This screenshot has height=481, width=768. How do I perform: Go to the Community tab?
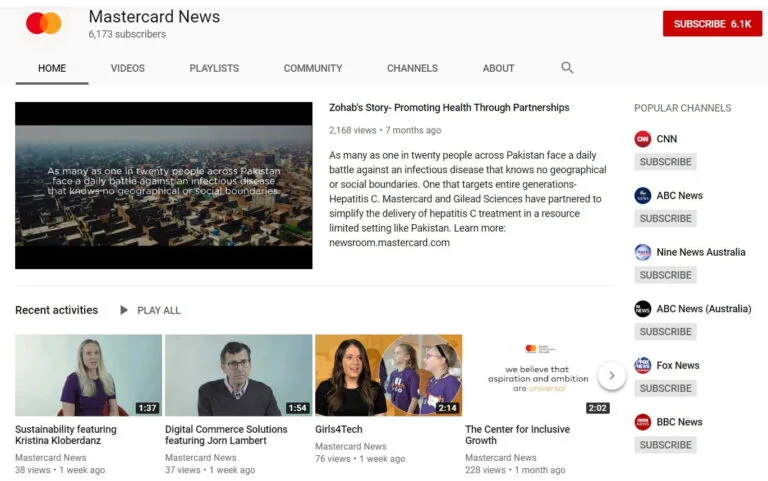(312, 68)
